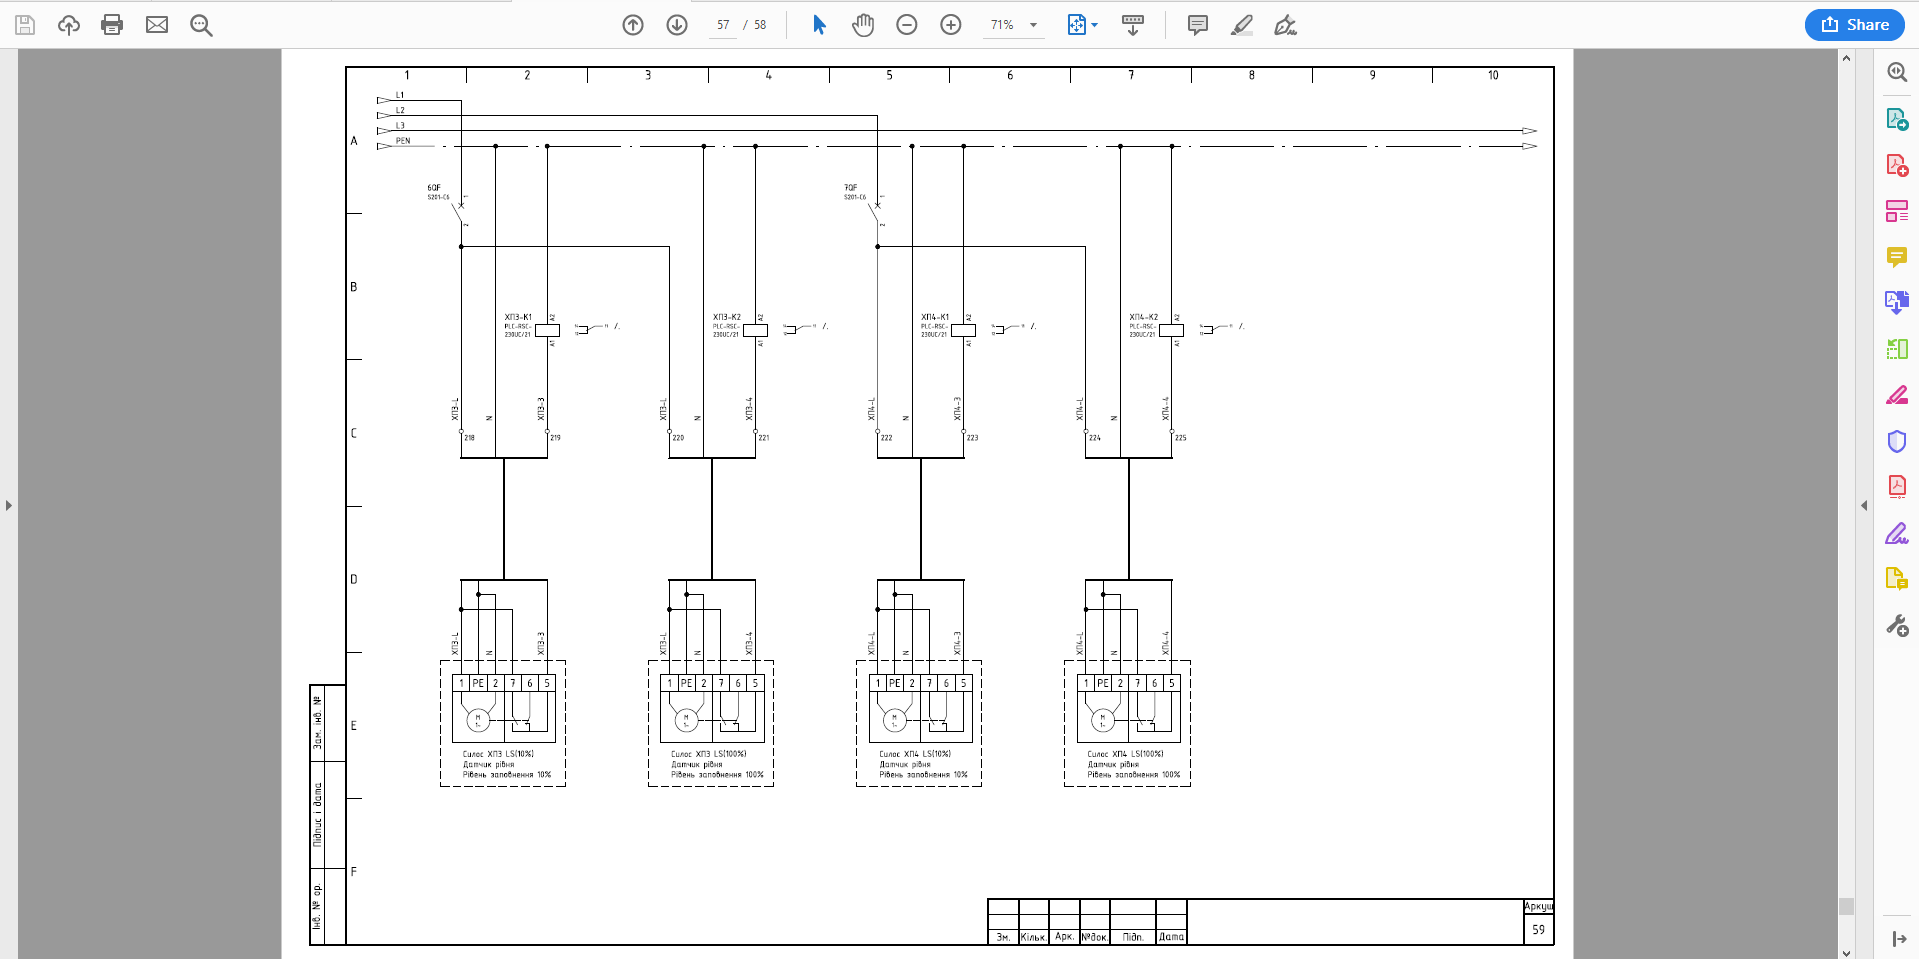Image resolution: width=1919 pixels, height=959 pixels.
Task: Open the Protect shield tool in the right pane
Action: click(1897, 441)
